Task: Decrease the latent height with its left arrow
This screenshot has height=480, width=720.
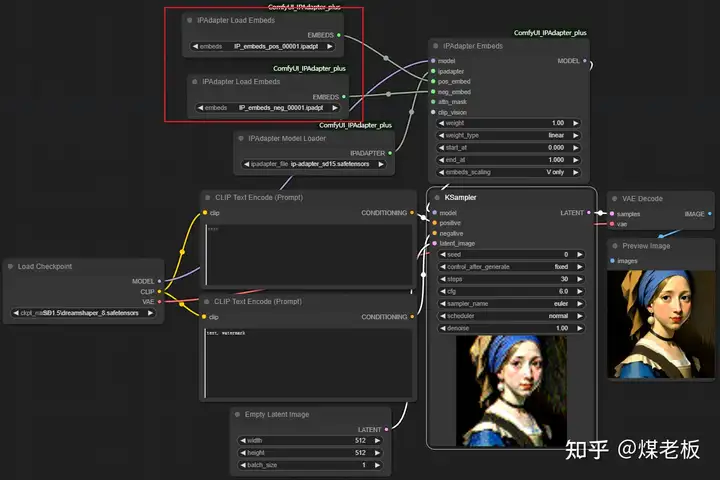Action: pos(242,453)
